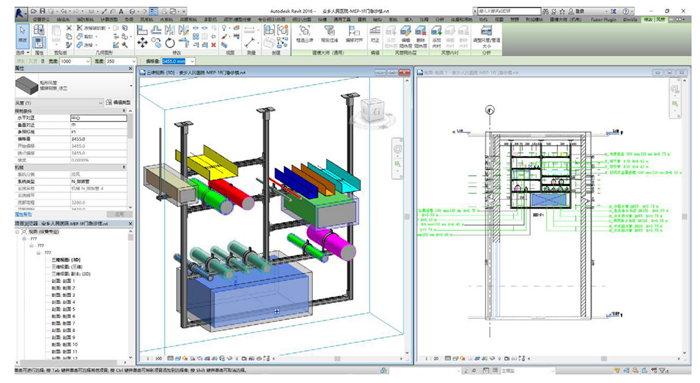The image size is (700, 383).
Task: Click the Text 'A' quick access icon
Action: [121, 11]
